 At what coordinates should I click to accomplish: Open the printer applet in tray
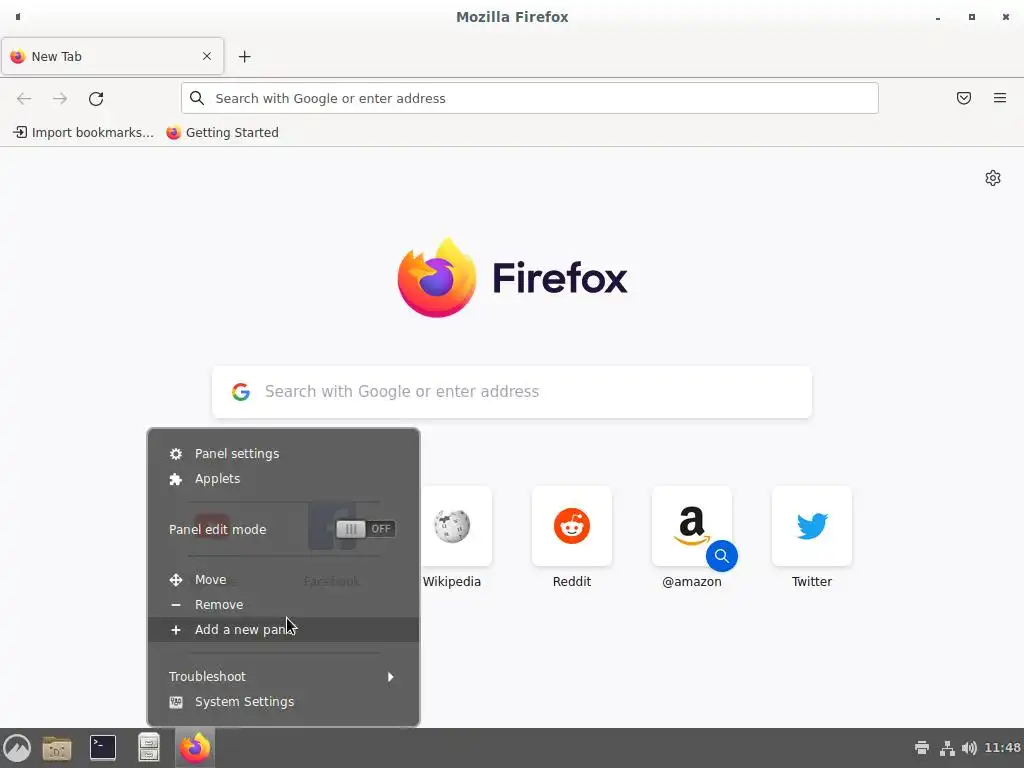click(922, 748)
